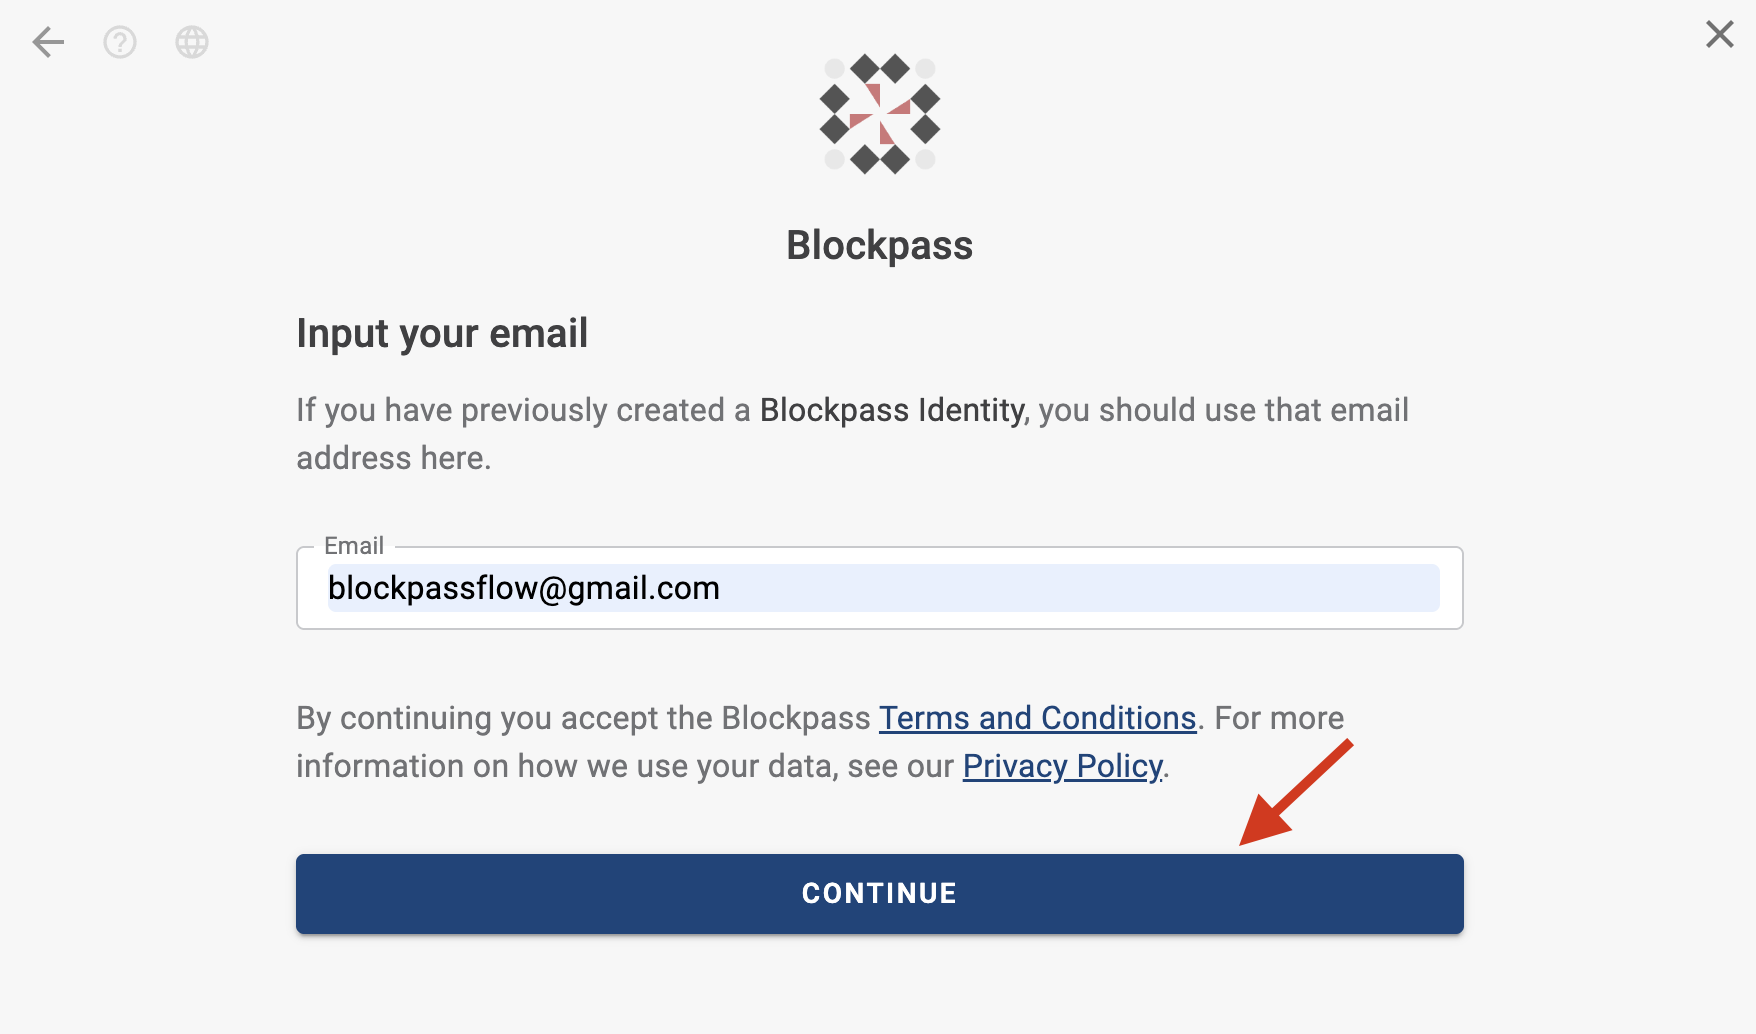This screenshot has height=1034, width=1756.
Task: Click empty space right of the email address
Action: click(x=1080, y=588)
